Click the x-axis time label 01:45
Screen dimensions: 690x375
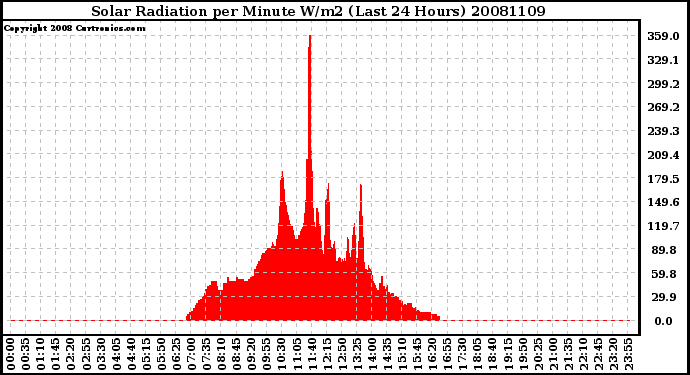tap(56, 354)
